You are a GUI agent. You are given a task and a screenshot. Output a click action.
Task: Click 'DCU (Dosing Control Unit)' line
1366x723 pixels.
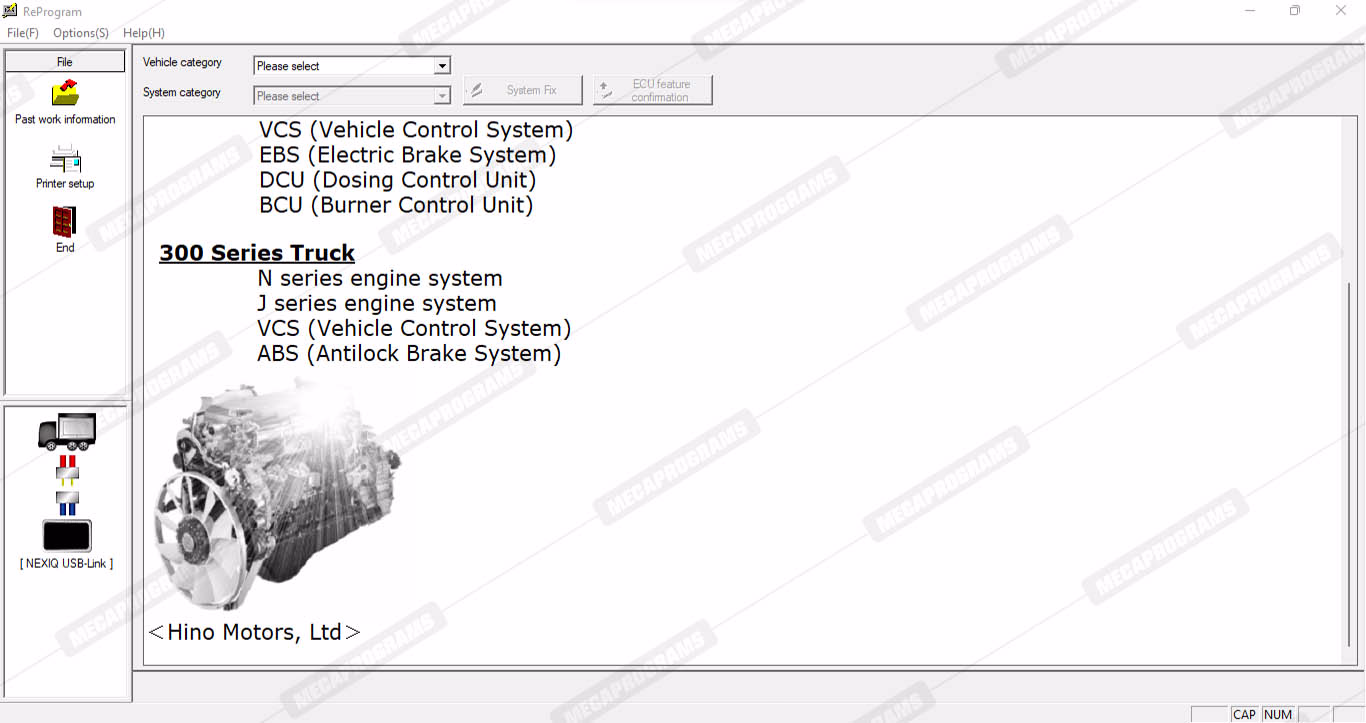pos(398,180)
